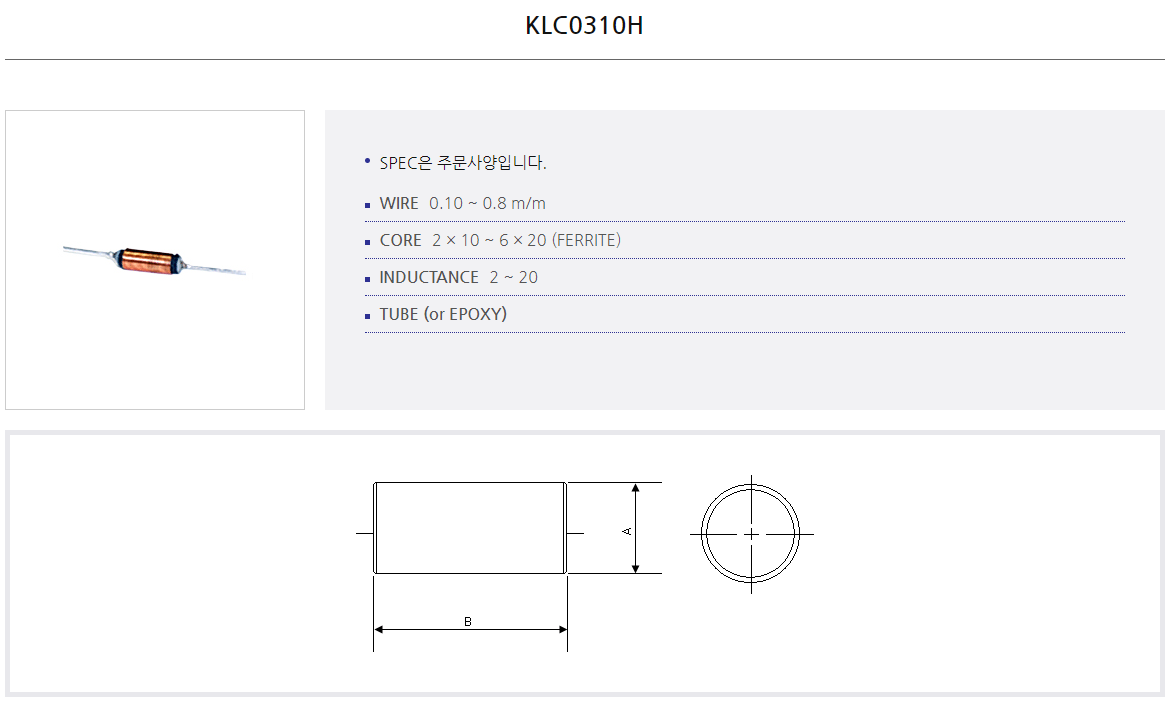Click the square bullet beside INDUCTANCE

click(x=368, y=279)
